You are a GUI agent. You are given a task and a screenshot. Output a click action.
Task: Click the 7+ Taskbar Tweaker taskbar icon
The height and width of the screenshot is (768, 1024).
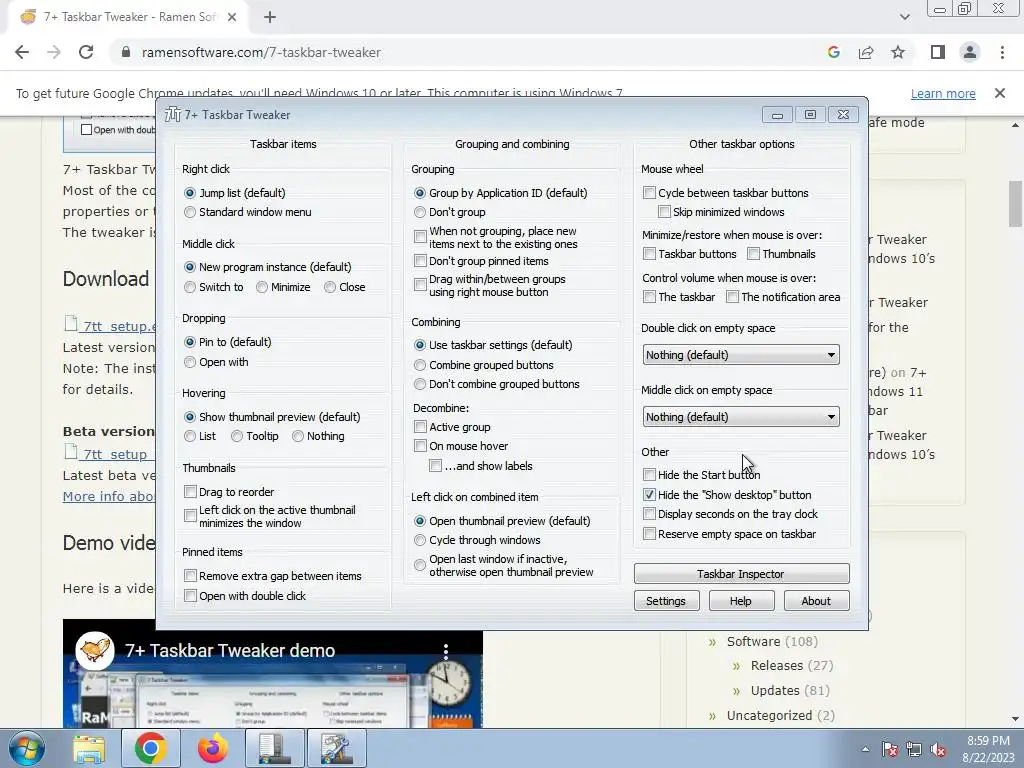point(337,748)
